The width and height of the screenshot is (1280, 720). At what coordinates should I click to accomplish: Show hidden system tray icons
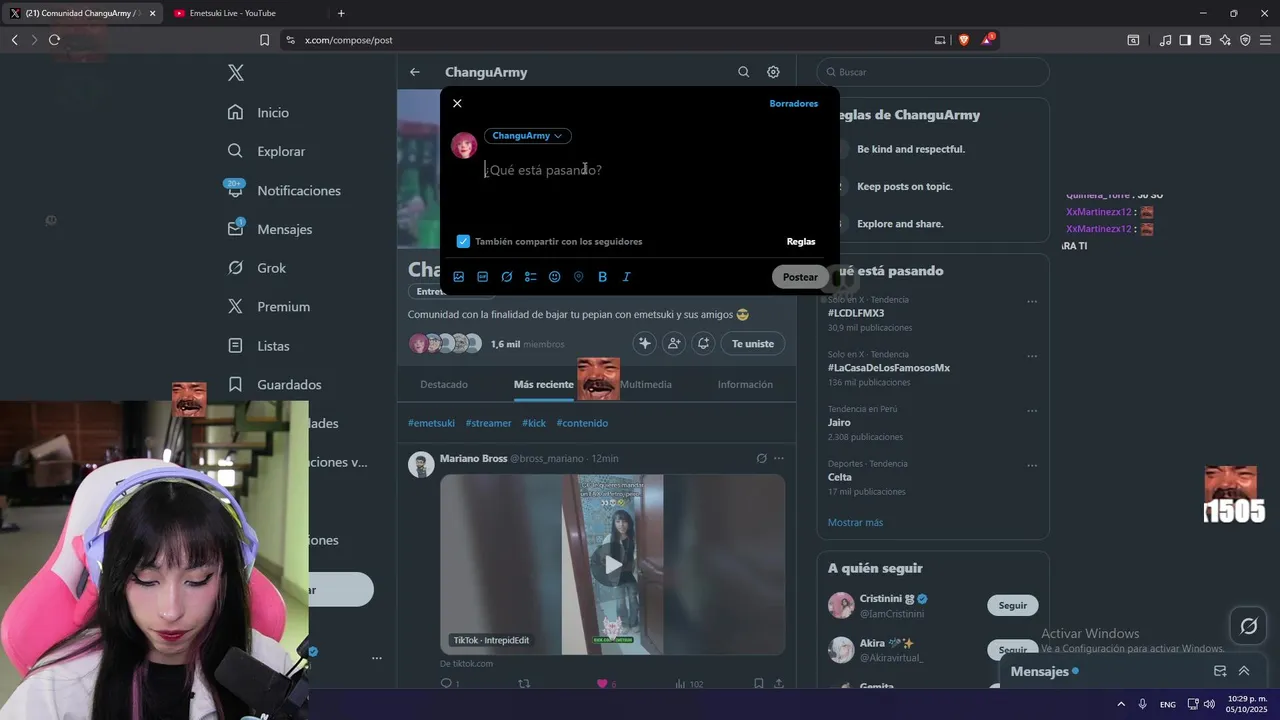coord(1120,704)
